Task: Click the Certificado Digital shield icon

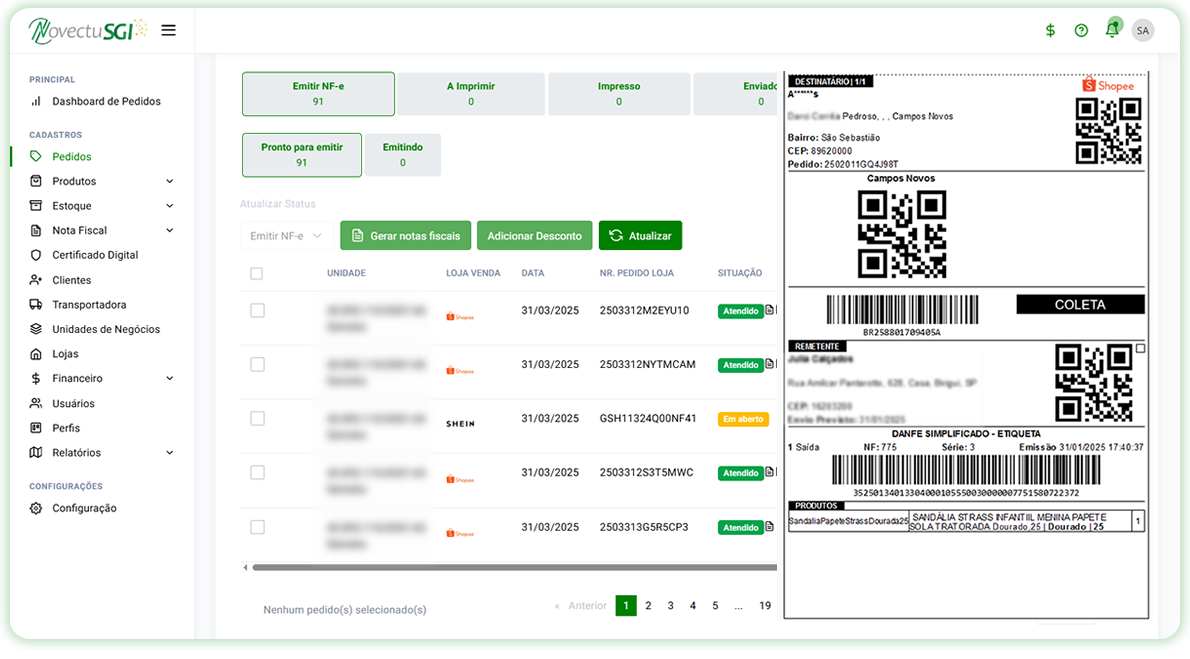Action: (x=36, y=255)
